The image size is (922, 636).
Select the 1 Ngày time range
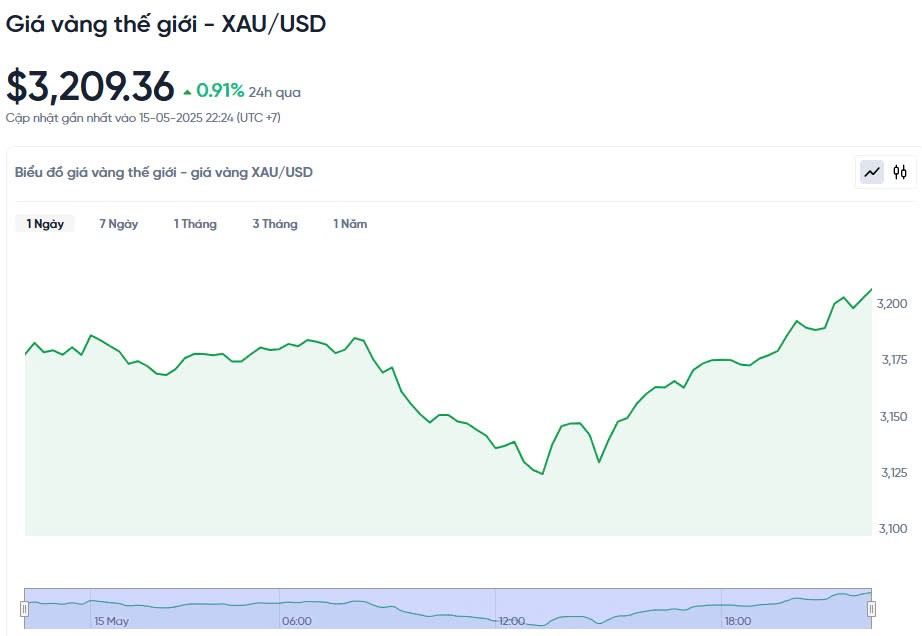45,224
